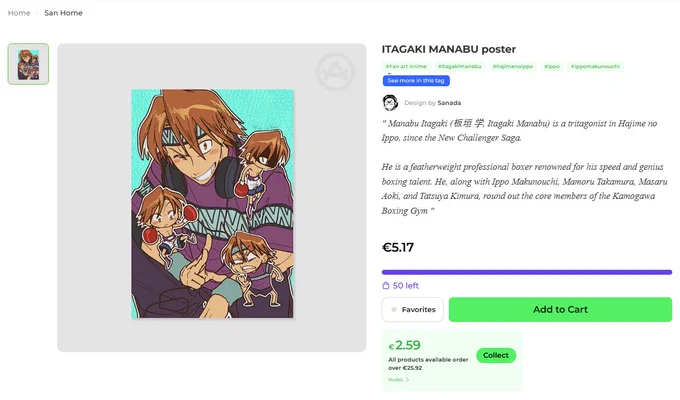Open the San Home breadcrumb
680x400 pixels.
tap(63, 13)
